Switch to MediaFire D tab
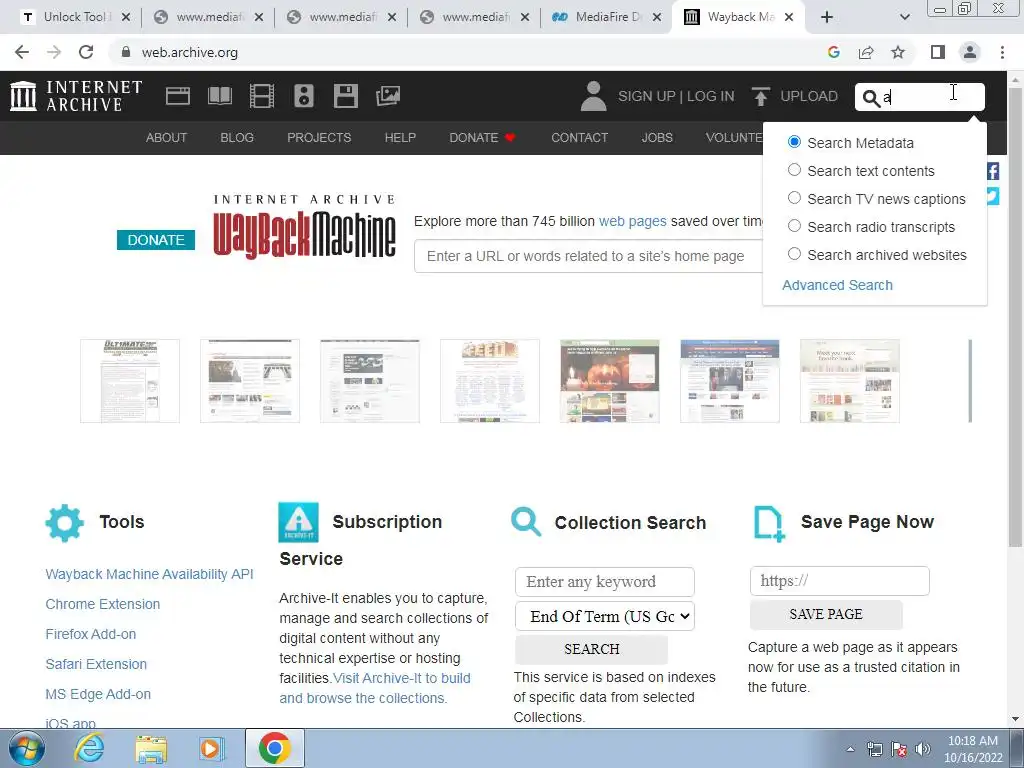This screenshot has width=1024, height=768. pyautogui.click(x=607, y=17)
